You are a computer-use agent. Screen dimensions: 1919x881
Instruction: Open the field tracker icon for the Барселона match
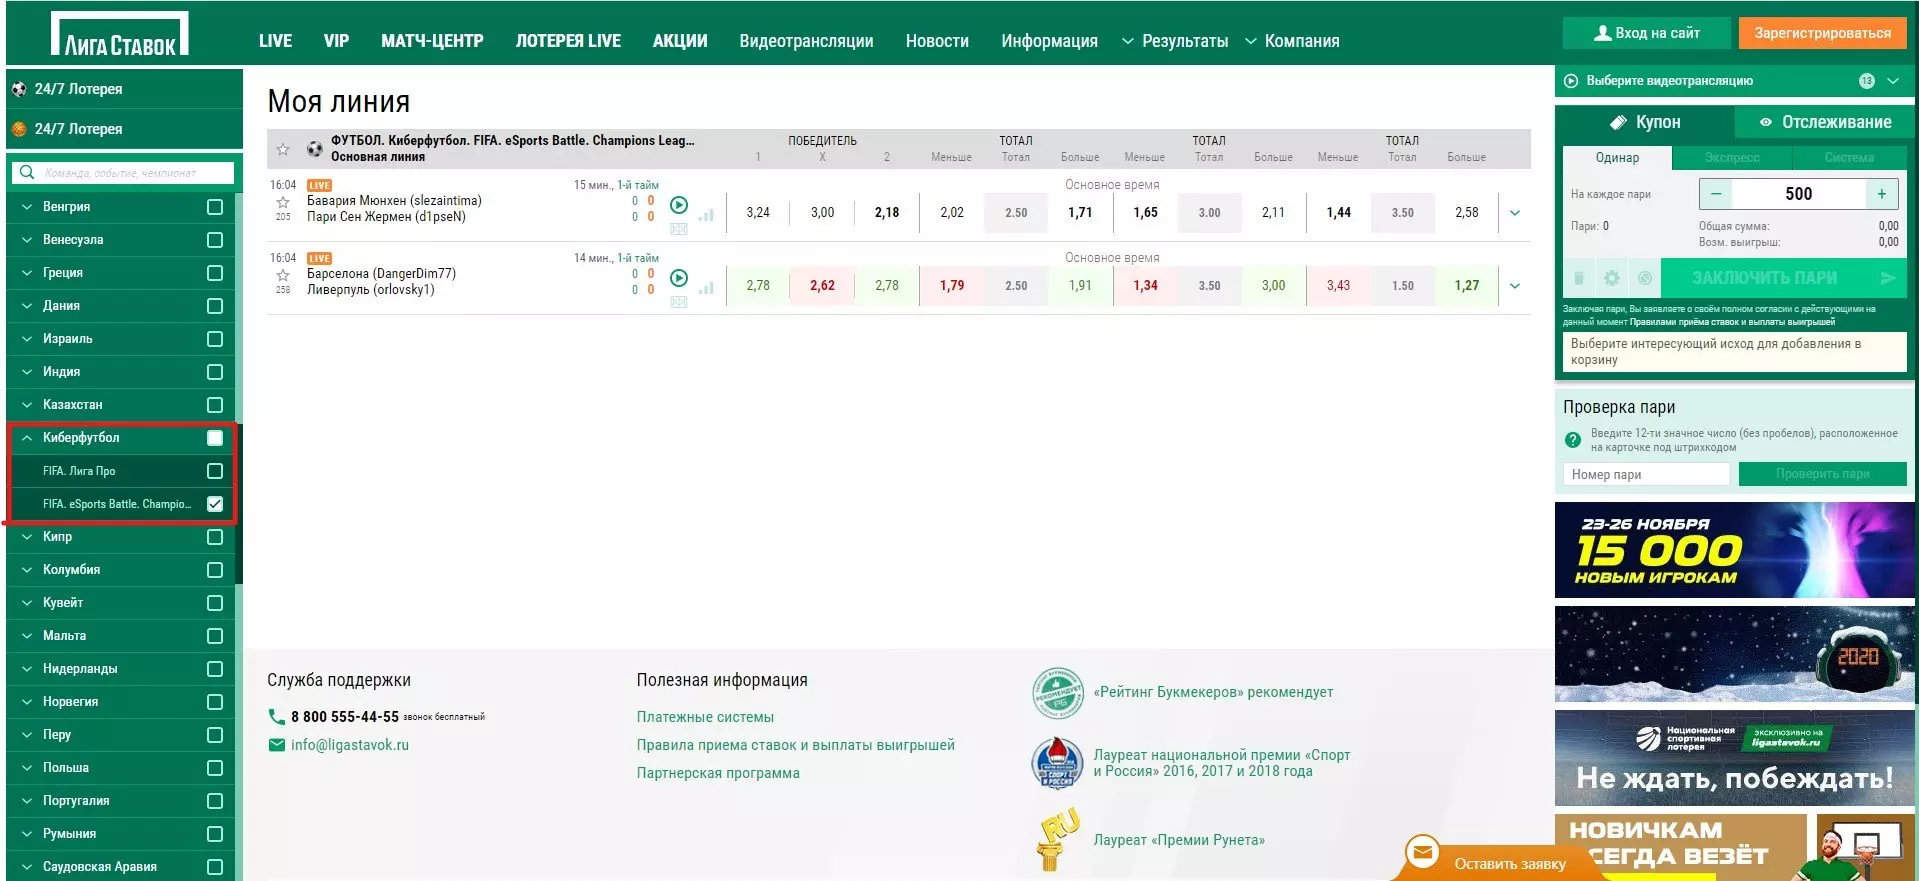tap(679, 302)
